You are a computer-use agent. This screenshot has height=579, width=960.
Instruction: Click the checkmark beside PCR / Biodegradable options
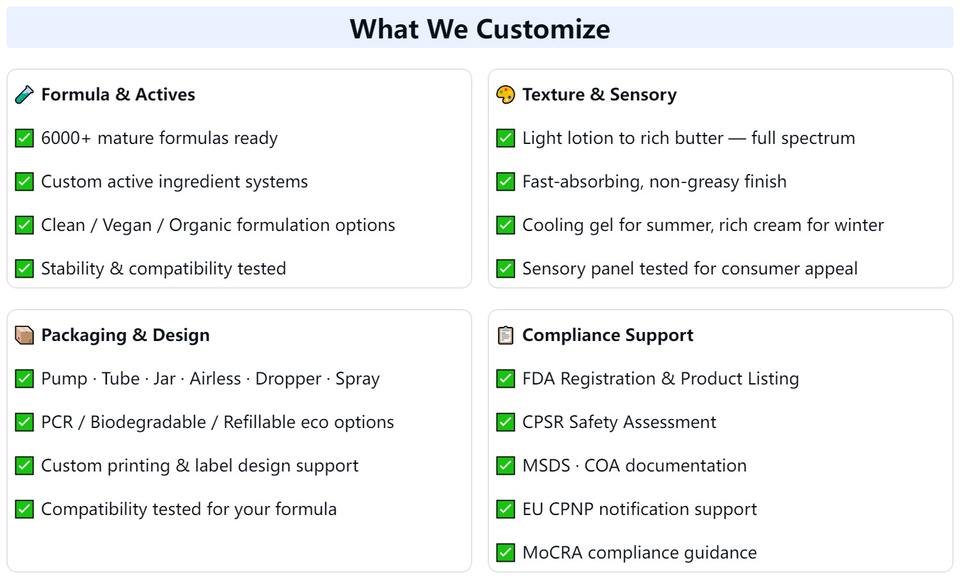point(24,422)
